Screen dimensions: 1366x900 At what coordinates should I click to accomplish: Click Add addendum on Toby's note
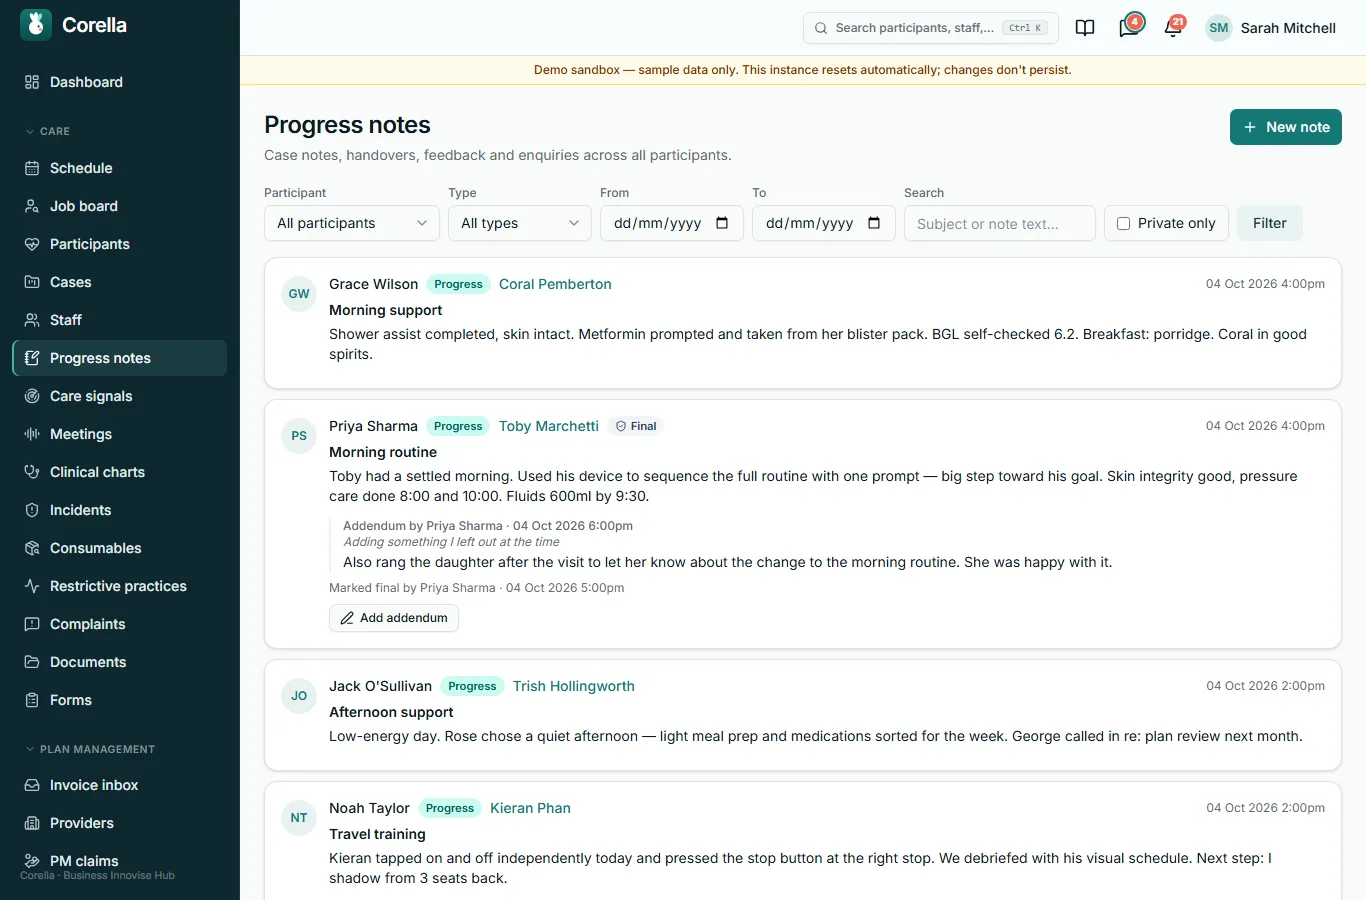coord(394,618)
